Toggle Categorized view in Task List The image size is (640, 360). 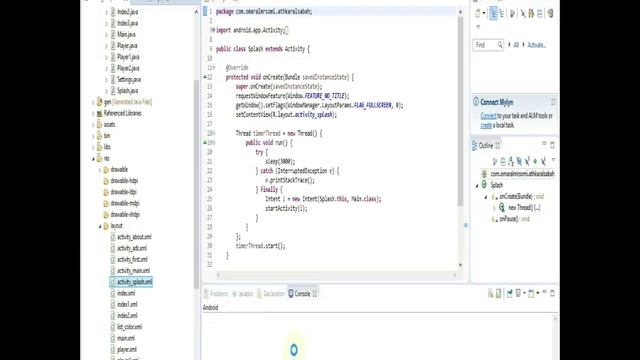[x=493, y=13]
